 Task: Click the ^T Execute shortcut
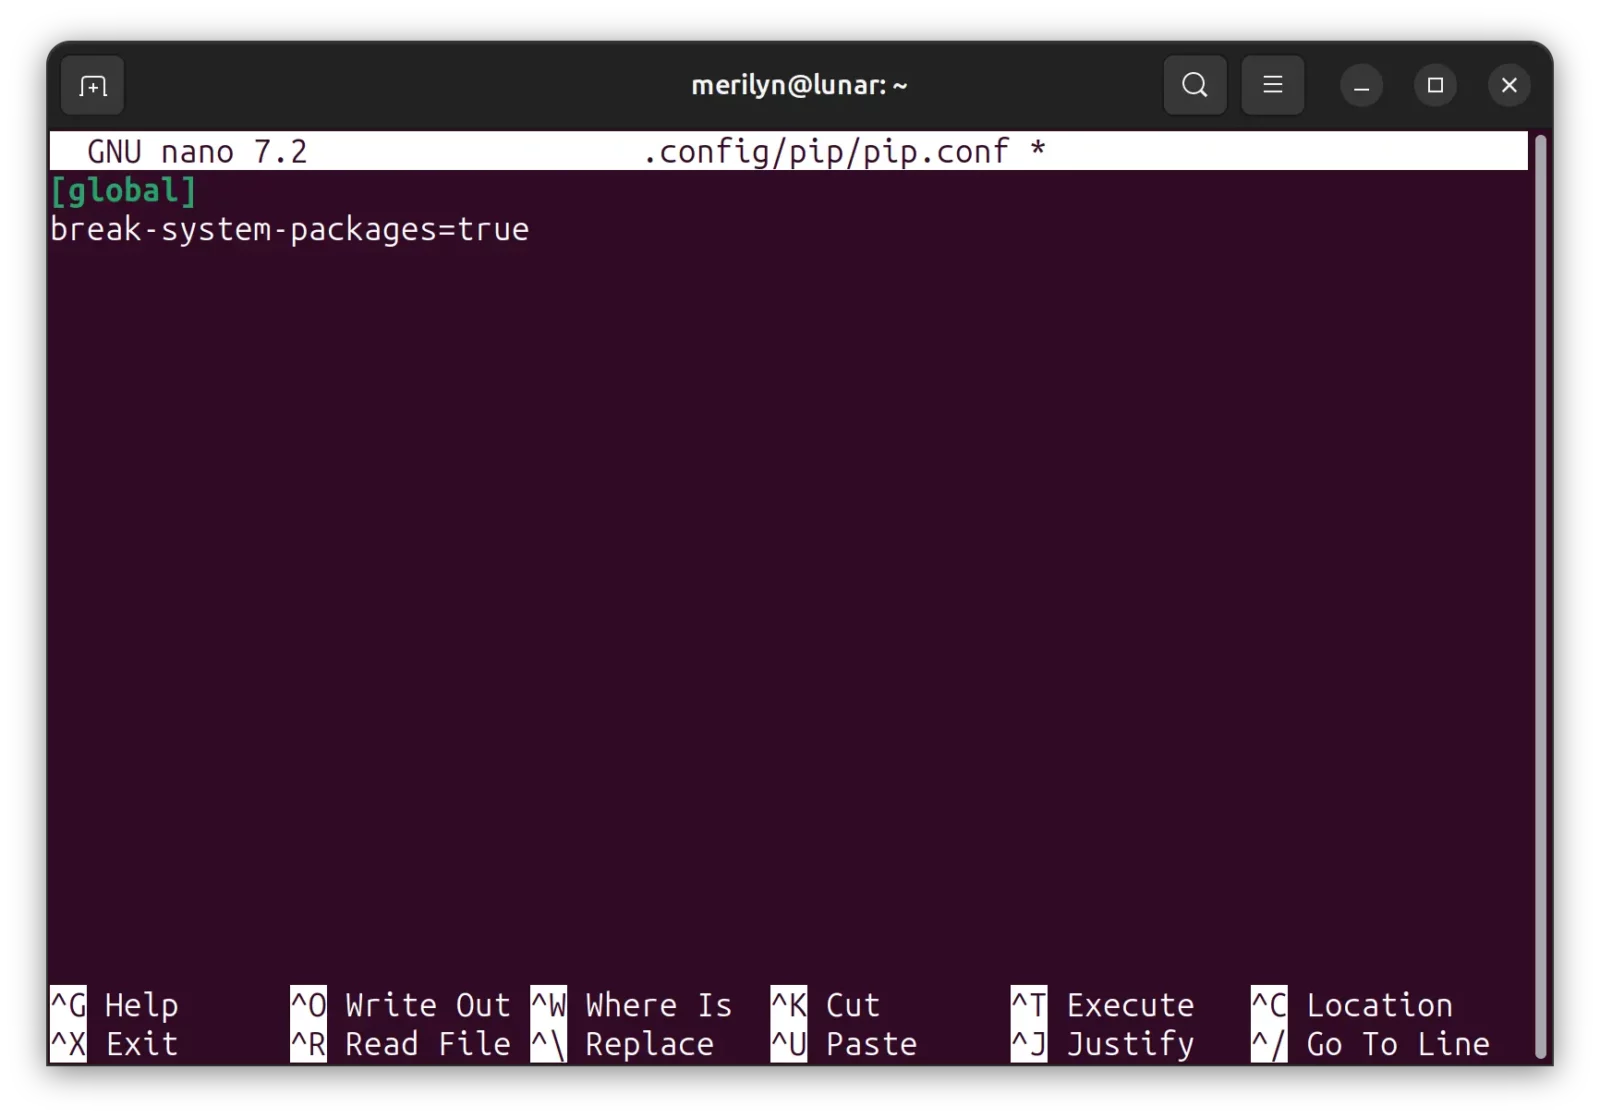tap(1103, 1005)
